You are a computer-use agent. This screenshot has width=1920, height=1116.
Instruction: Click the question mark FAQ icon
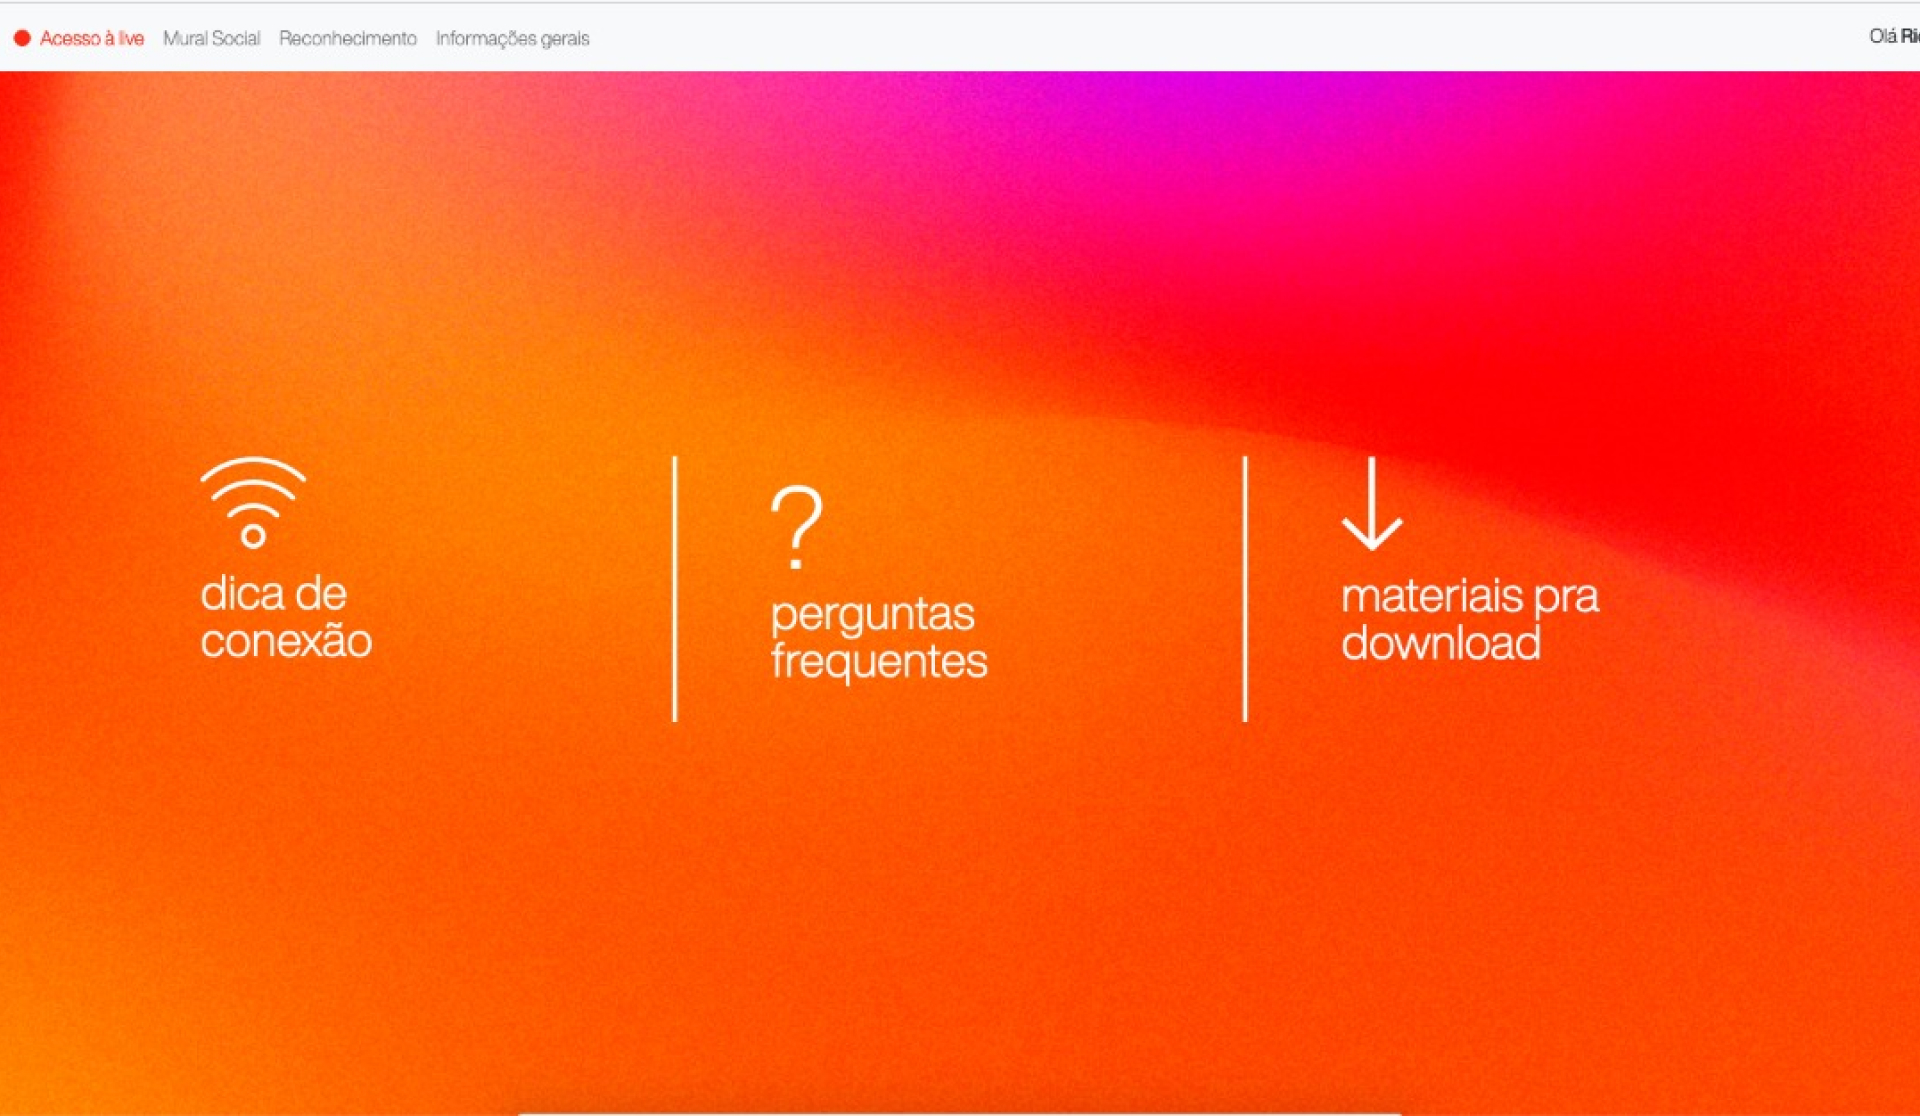796,527
